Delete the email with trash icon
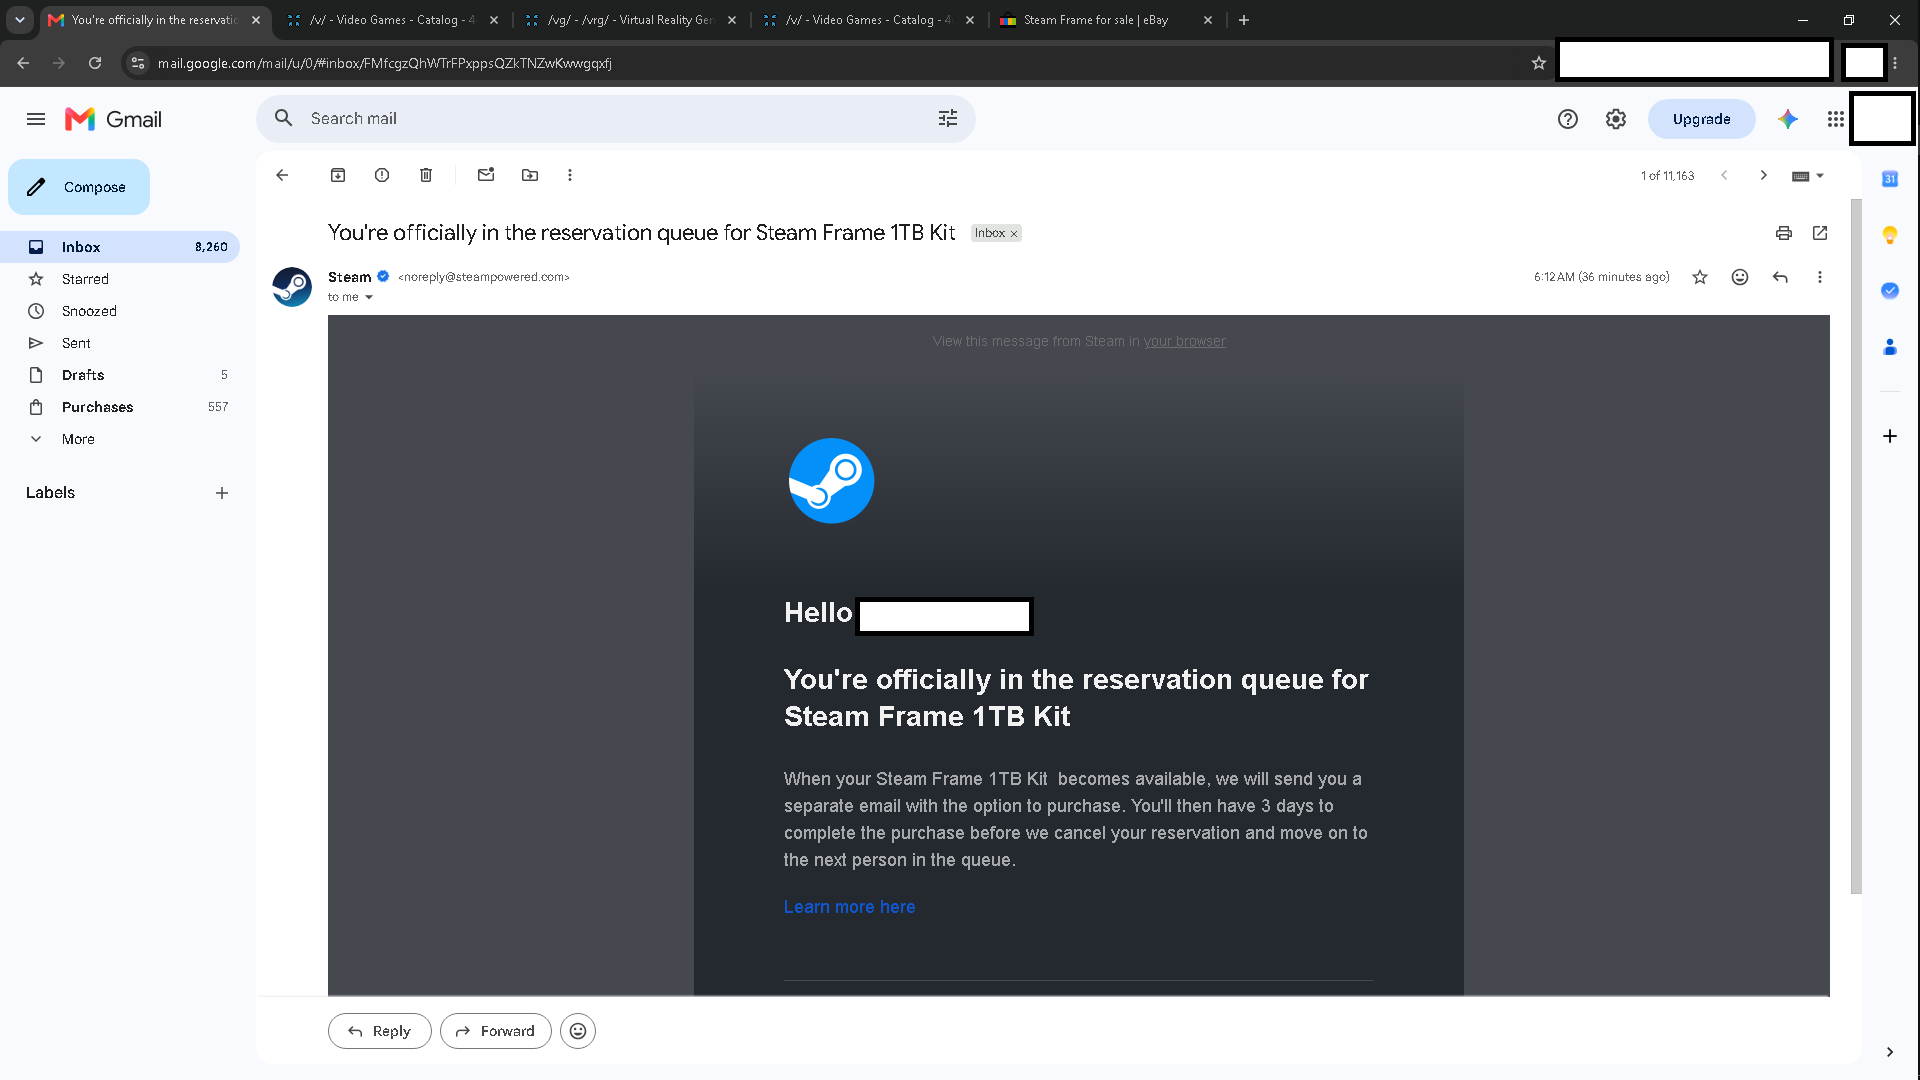This screenshot has height=1080, width=1920. 426,175
